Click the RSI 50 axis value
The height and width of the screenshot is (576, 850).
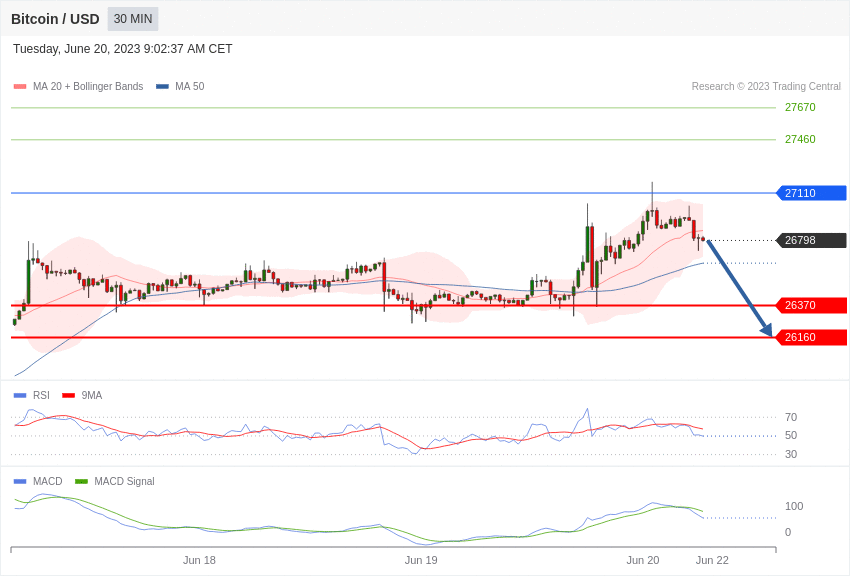791,435
